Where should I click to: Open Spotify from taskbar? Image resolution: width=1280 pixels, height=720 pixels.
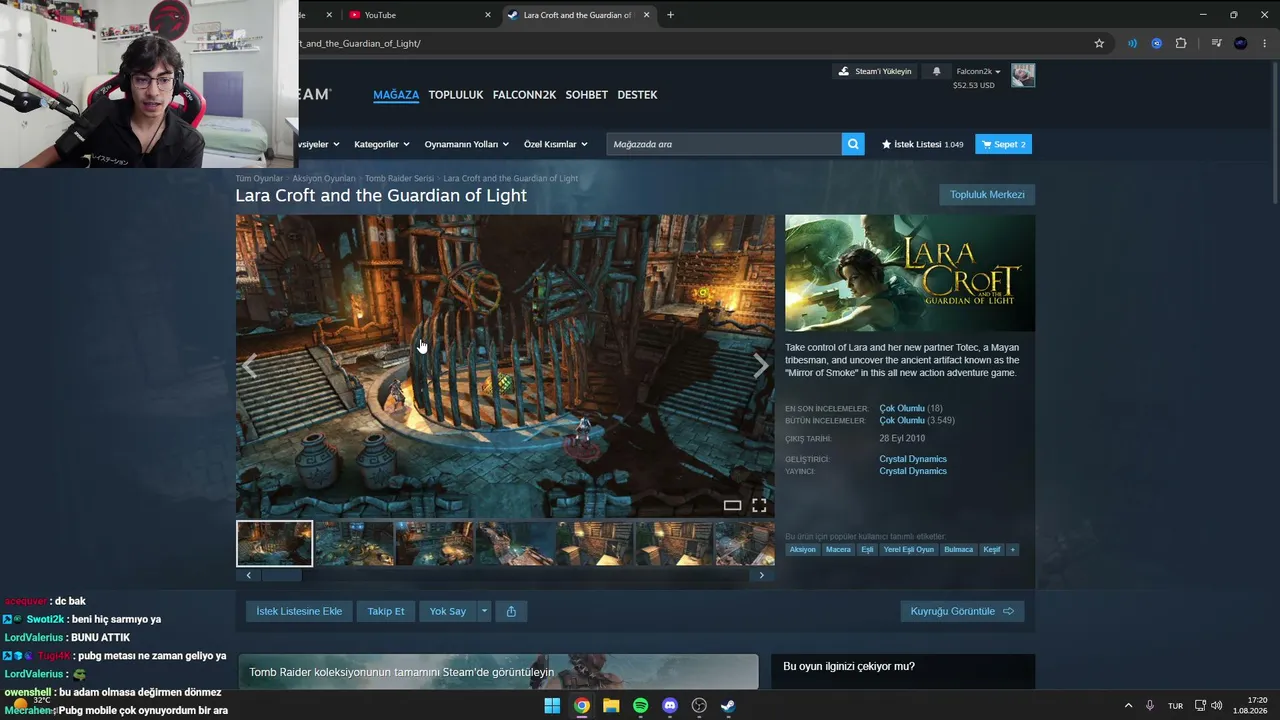[x=640, y=705]
